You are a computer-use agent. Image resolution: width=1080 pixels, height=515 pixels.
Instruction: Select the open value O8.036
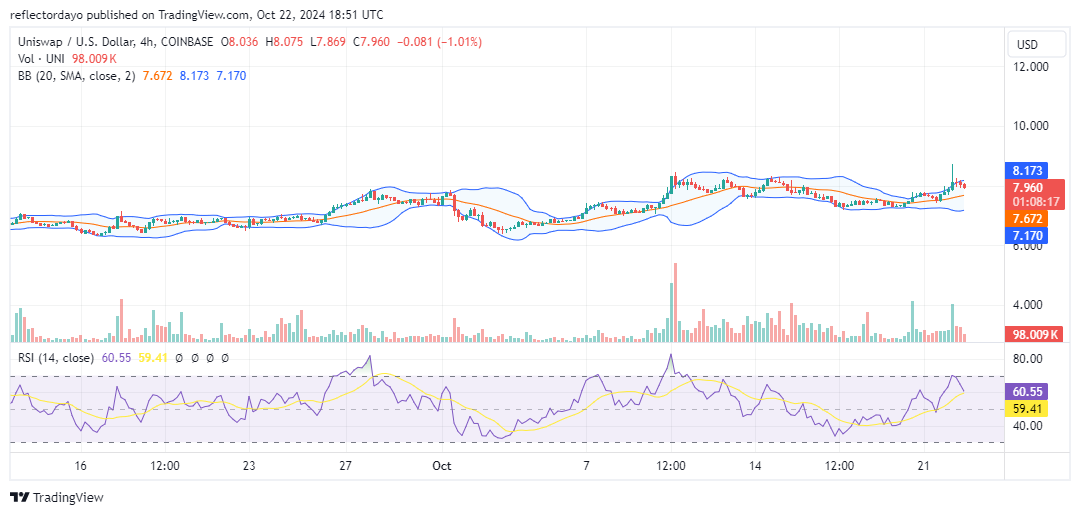coord(239,42)
